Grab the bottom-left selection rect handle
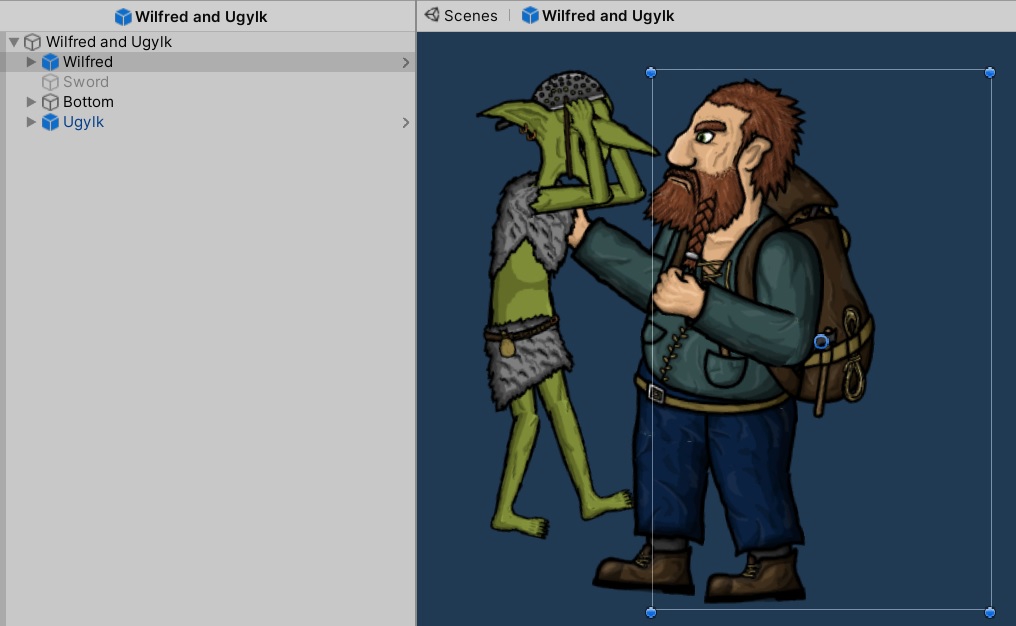The image size is (1016, 626). [x=651, y=612]
